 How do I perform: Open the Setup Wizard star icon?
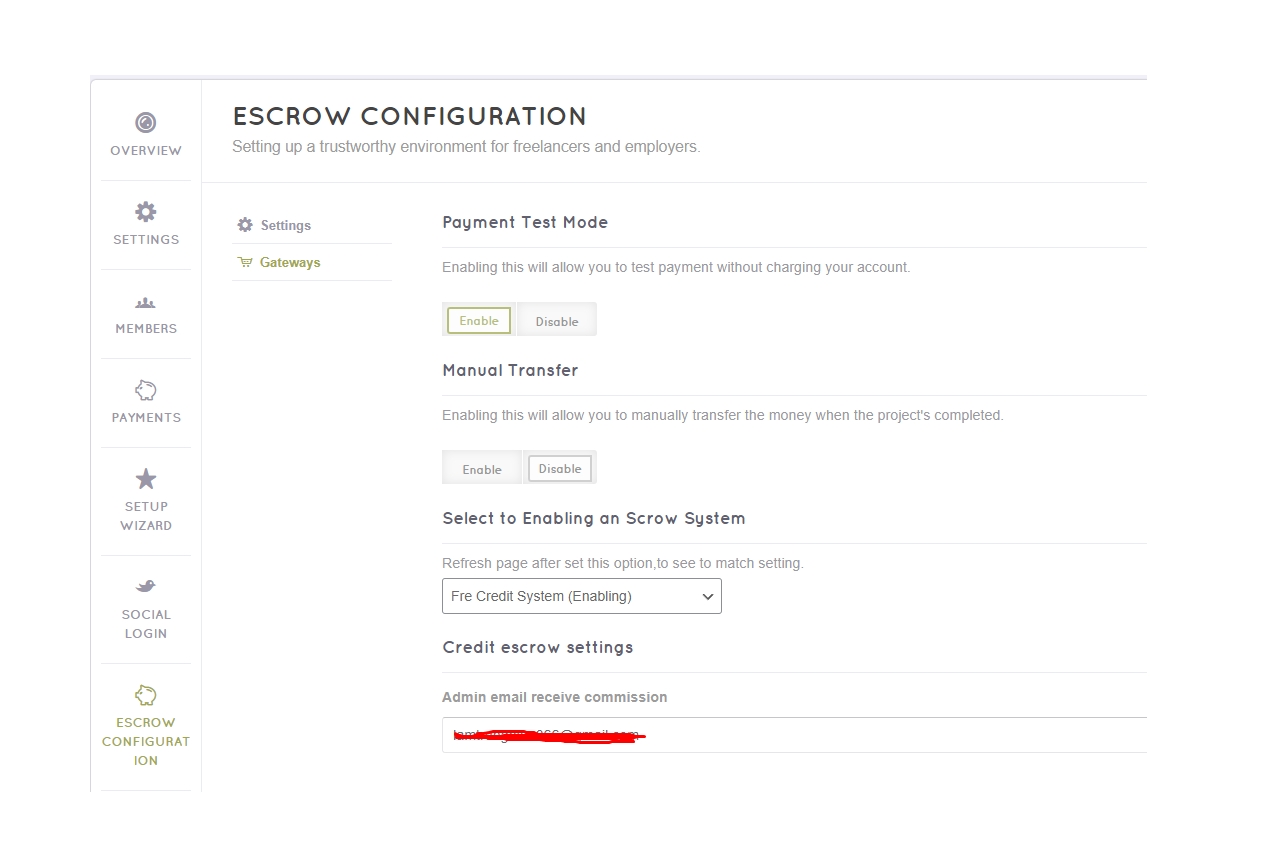[x=146, y=479]
